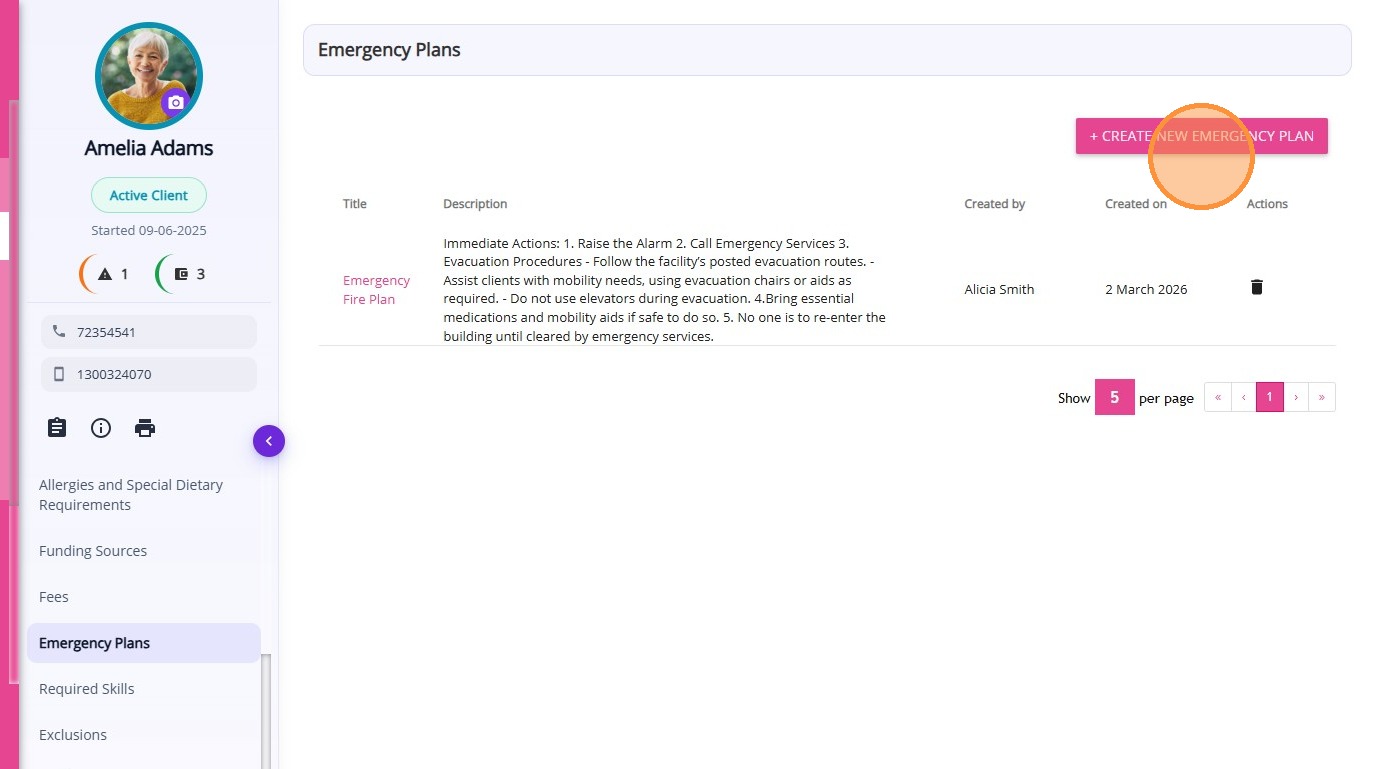Click the camera icon on profile photo

176,102
